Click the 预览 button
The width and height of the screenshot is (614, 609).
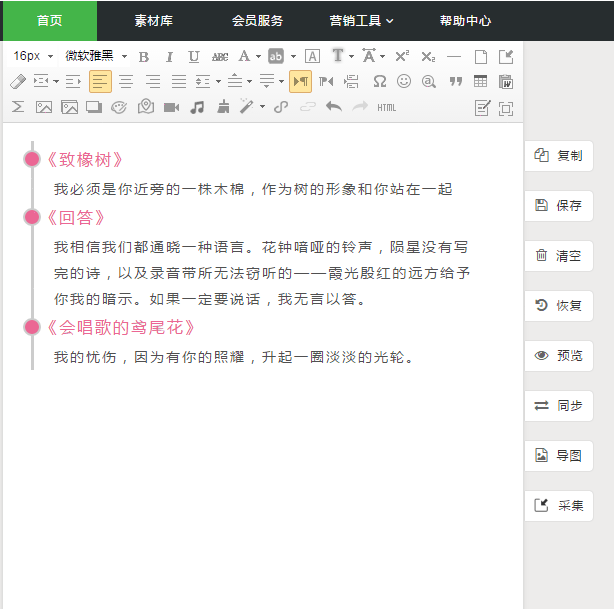pyautogui.click(x=559, y=356)
